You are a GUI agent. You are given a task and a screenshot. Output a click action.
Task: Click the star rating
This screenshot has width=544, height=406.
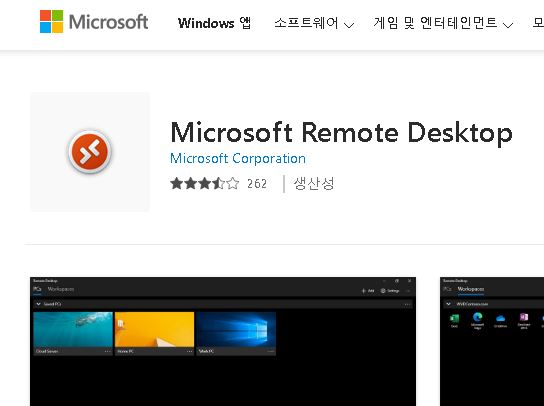[204, 183]
